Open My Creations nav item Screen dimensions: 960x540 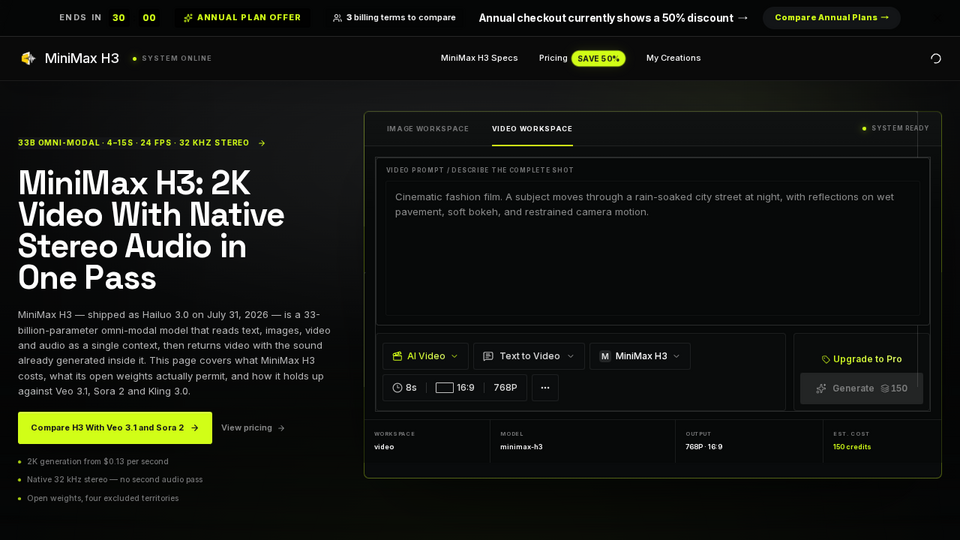pyautogui.click(x=673, y=58)
